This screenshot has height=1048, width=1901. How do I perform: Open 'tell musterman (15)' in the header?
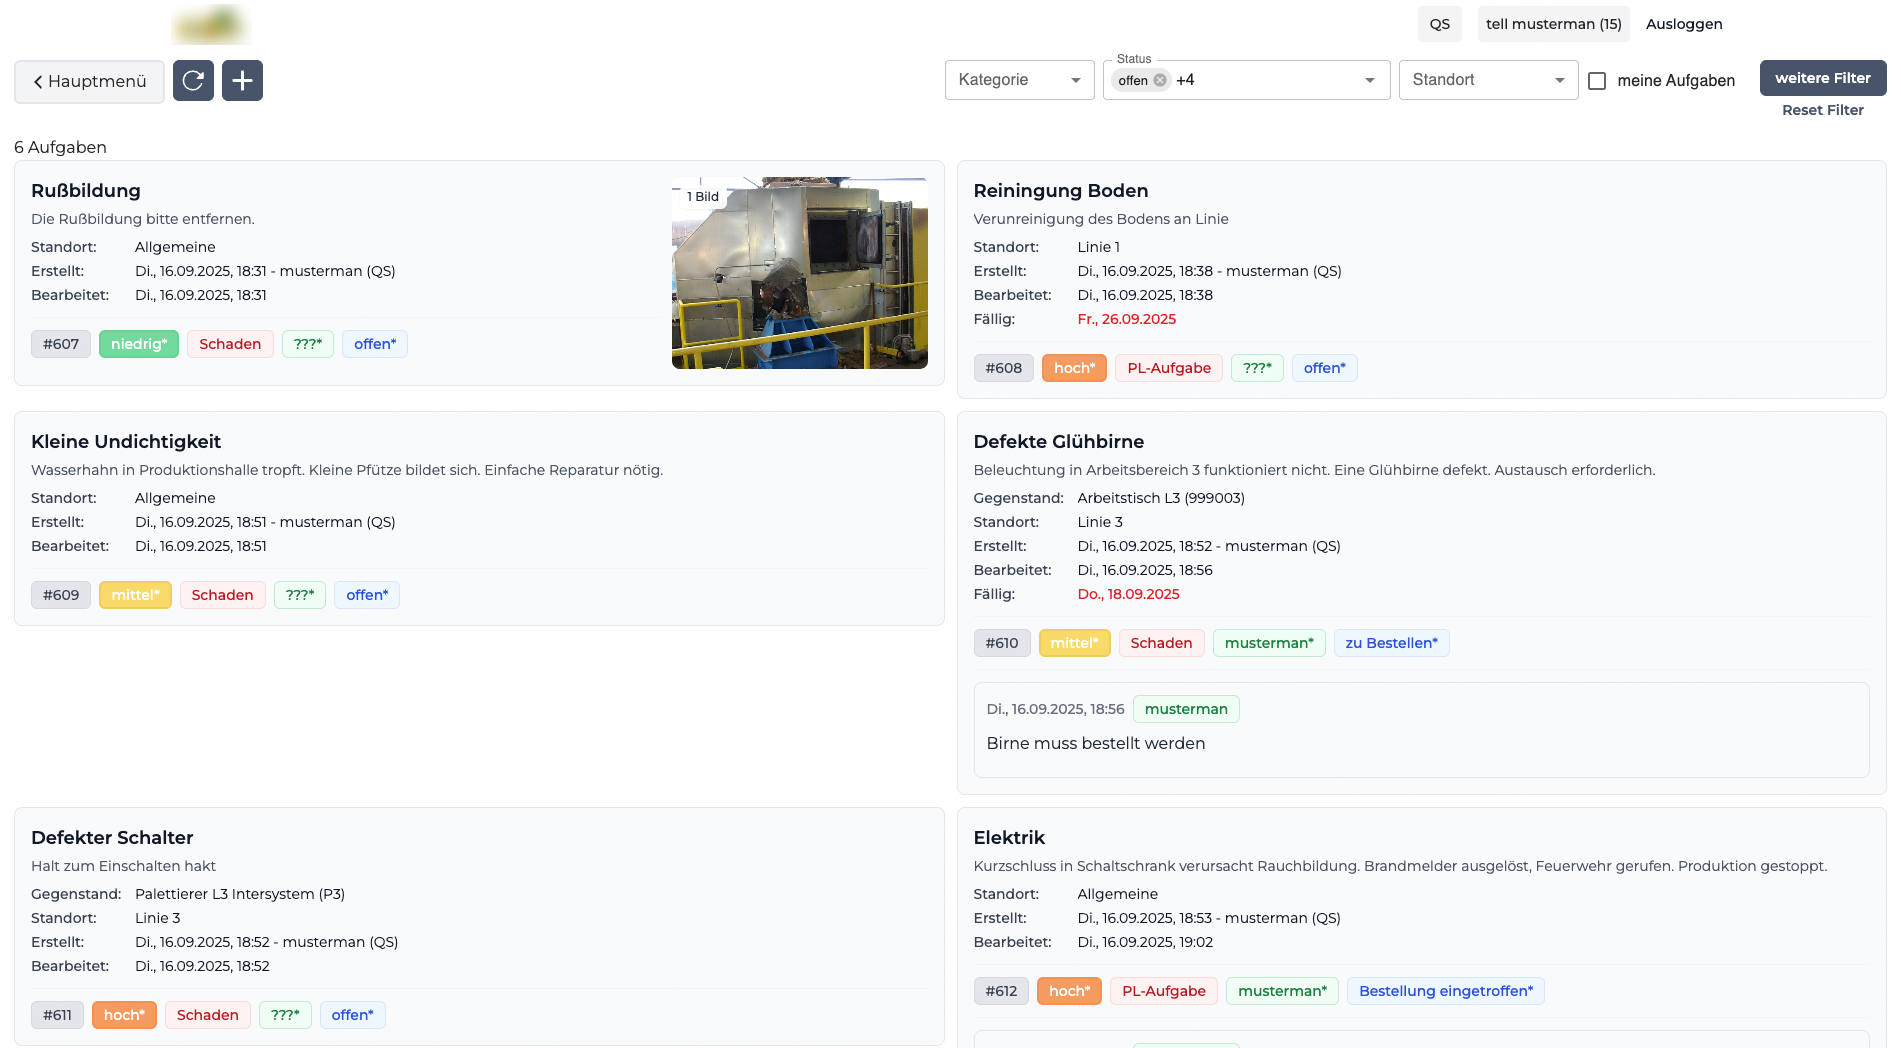click(1553, 23)
